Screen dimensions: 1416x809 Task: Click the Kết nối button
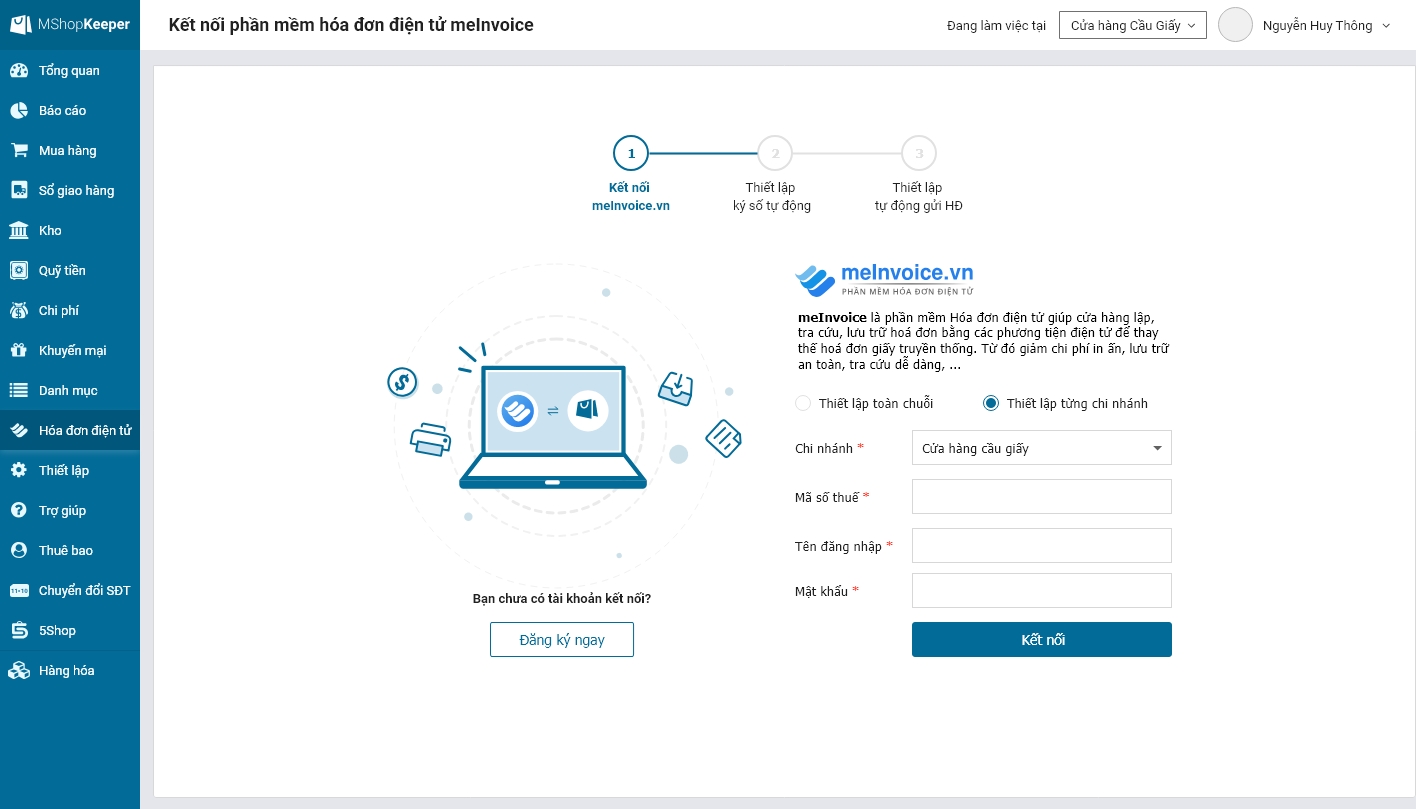(1042, 640)
